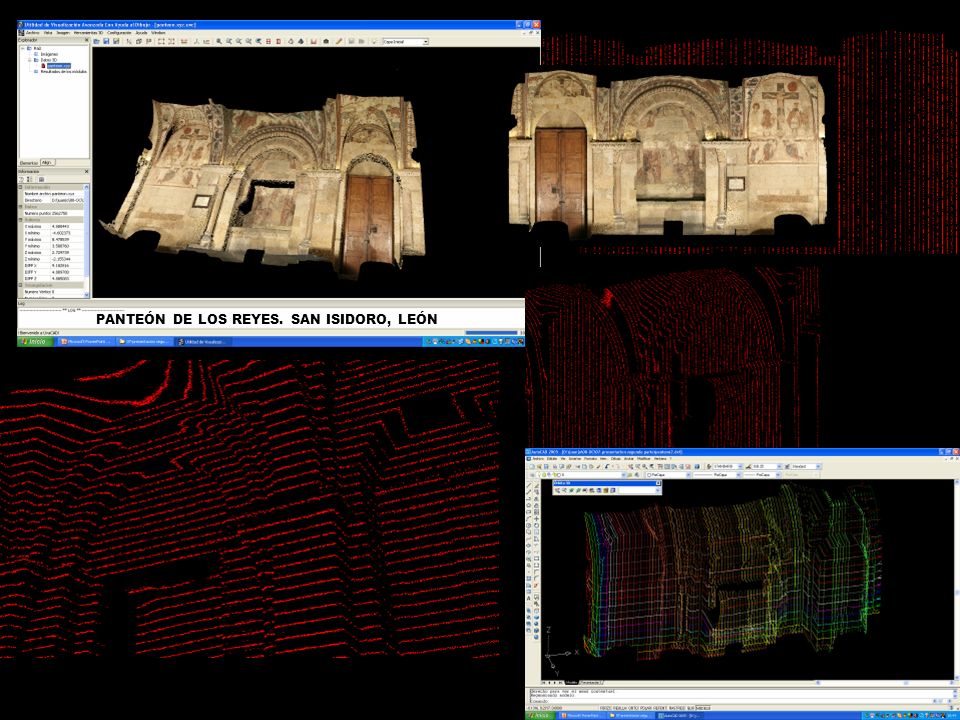This screenshot has height=720, width=960.
Task: Select the Polyline tool in AutoCAD draw toolbar
Action: (x=530, y=498)
